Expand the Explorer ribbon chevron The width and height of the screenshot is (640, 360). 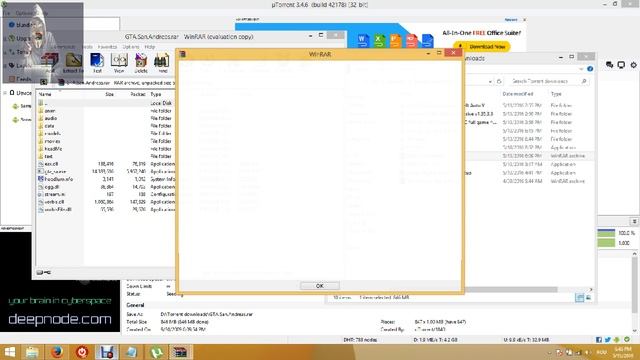click(x=581, y=69)
